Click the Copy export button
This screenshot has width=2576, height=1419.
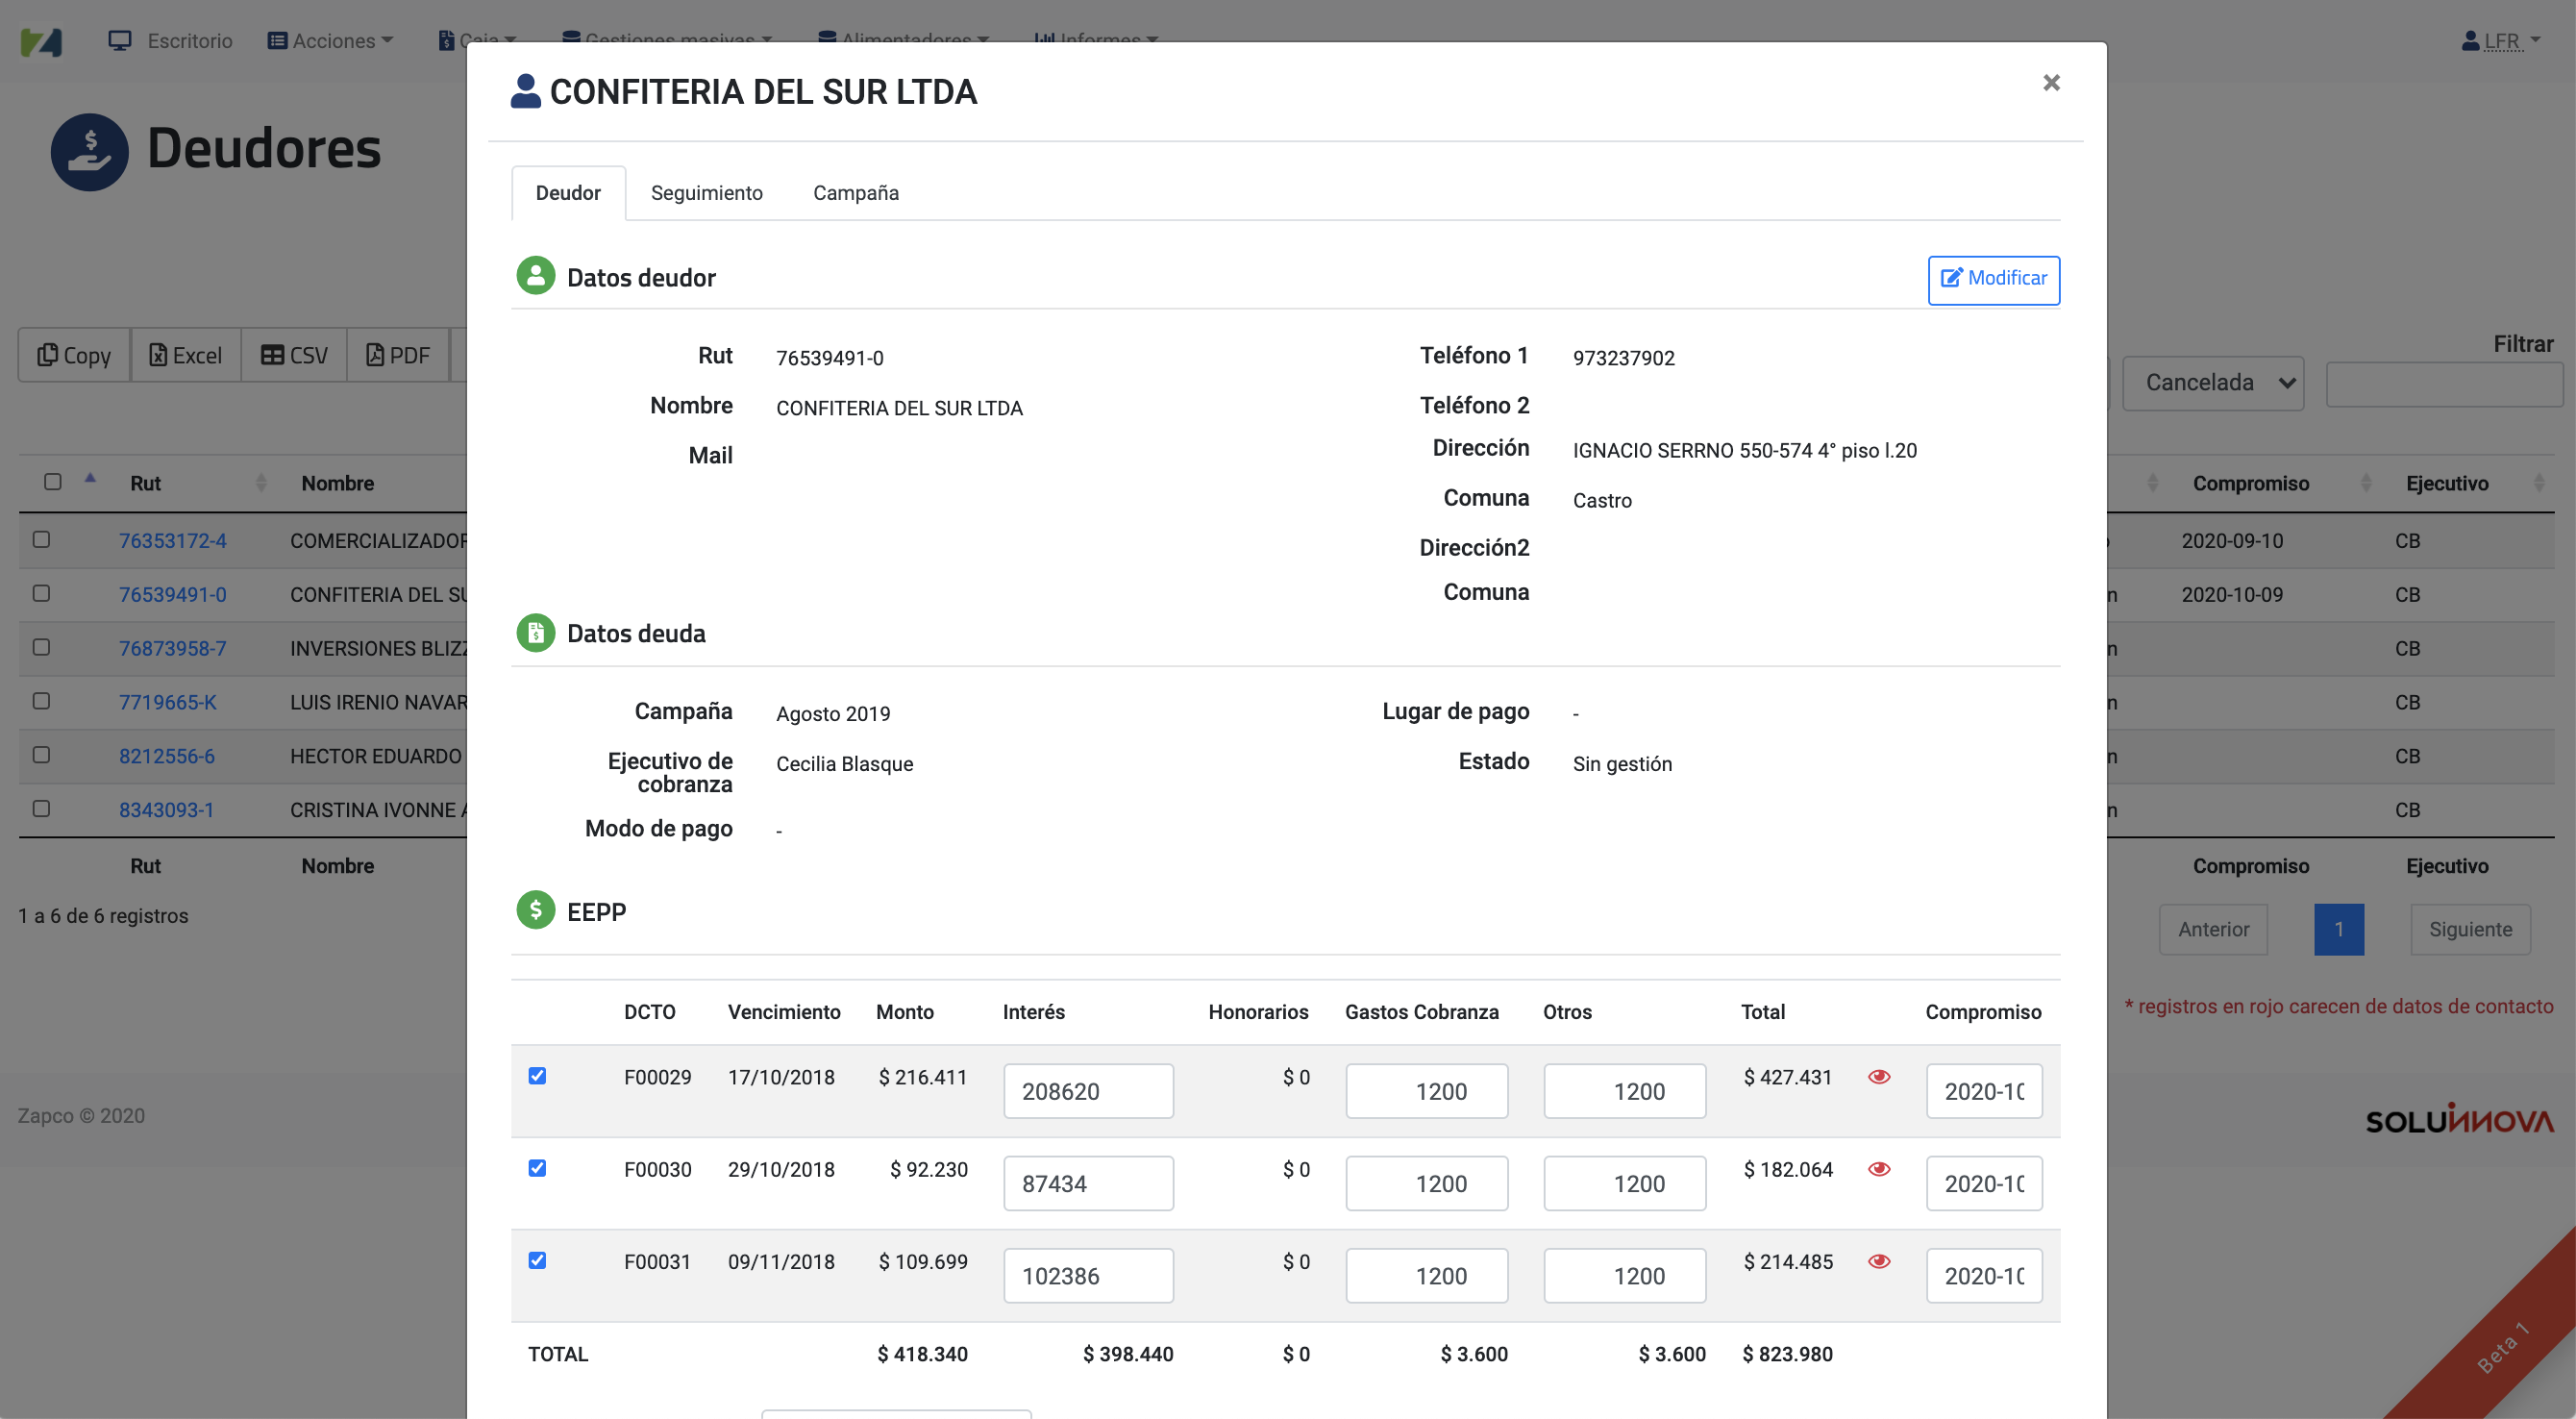click(x=74, y=355)
